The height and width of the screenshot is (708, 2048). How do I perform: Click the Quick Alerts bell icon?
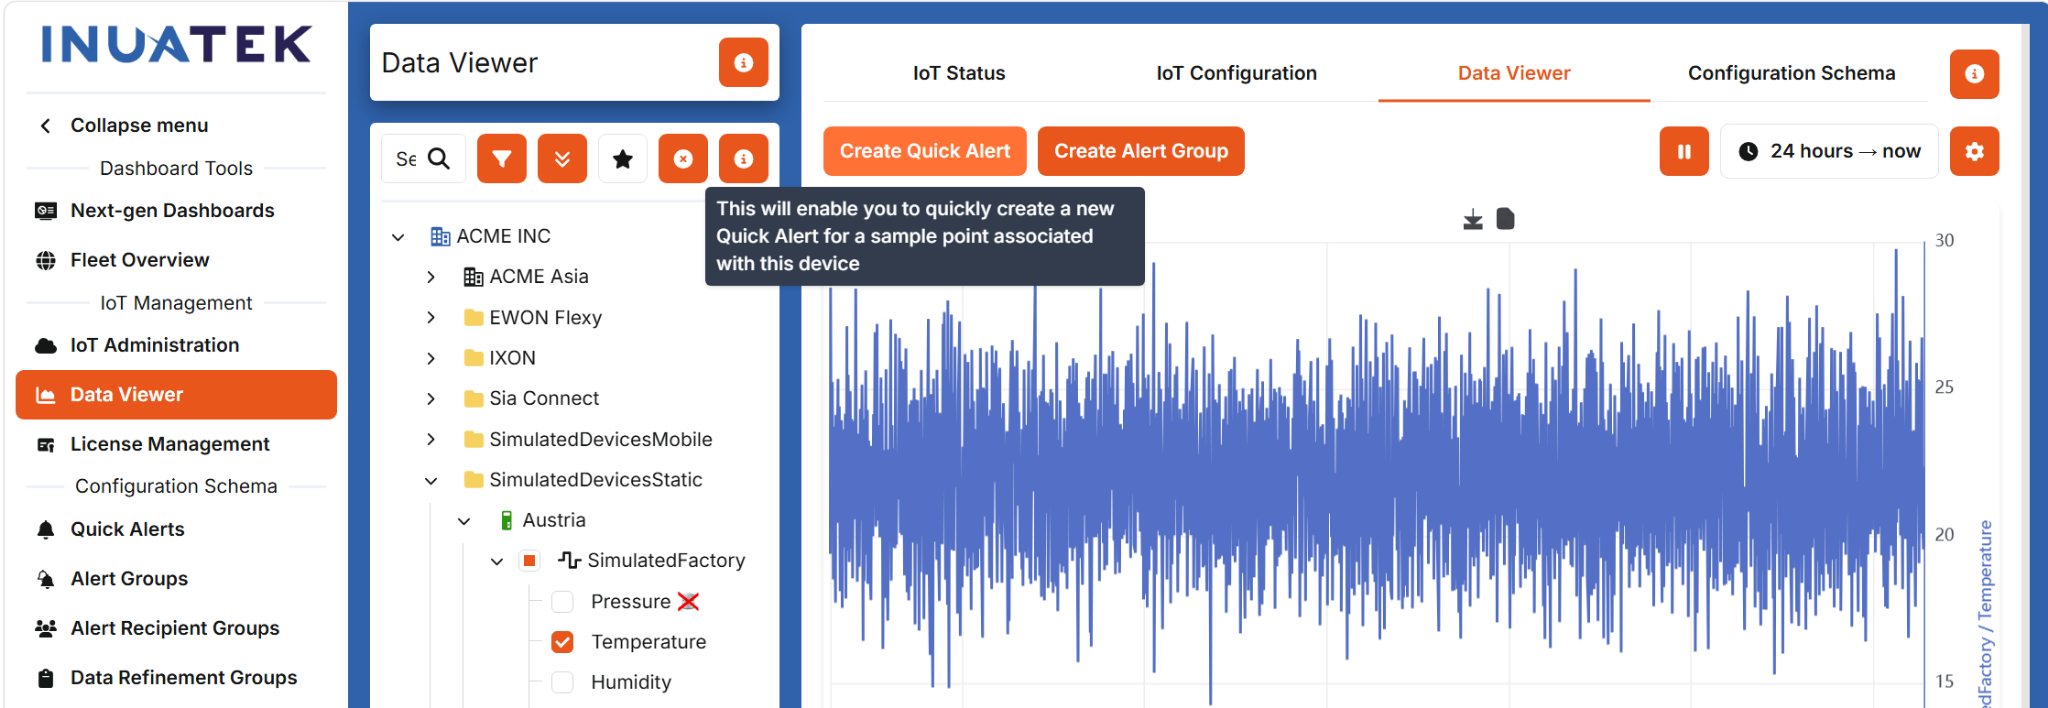(x=46, y=529)
